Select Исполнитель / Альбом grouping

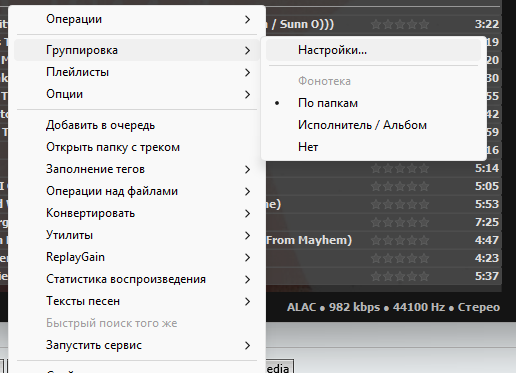tap(373, 125)
